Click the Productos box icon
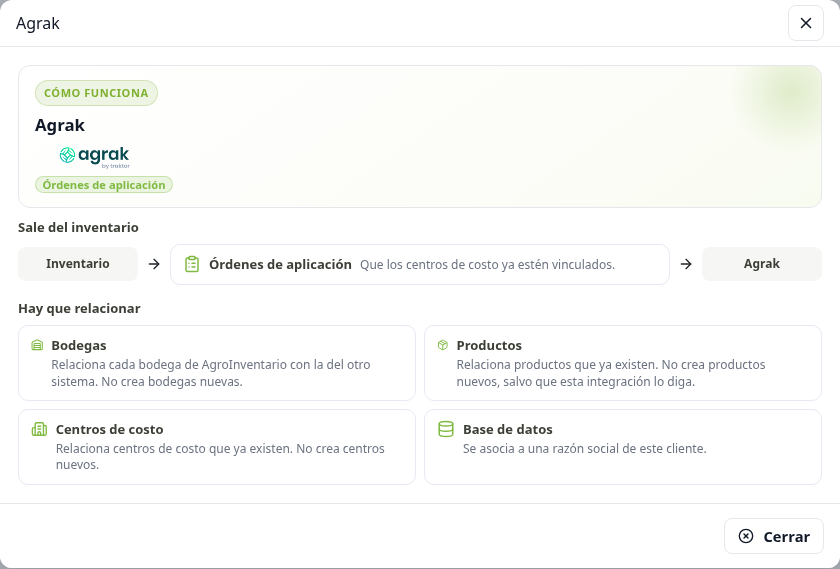 [442, 345]
